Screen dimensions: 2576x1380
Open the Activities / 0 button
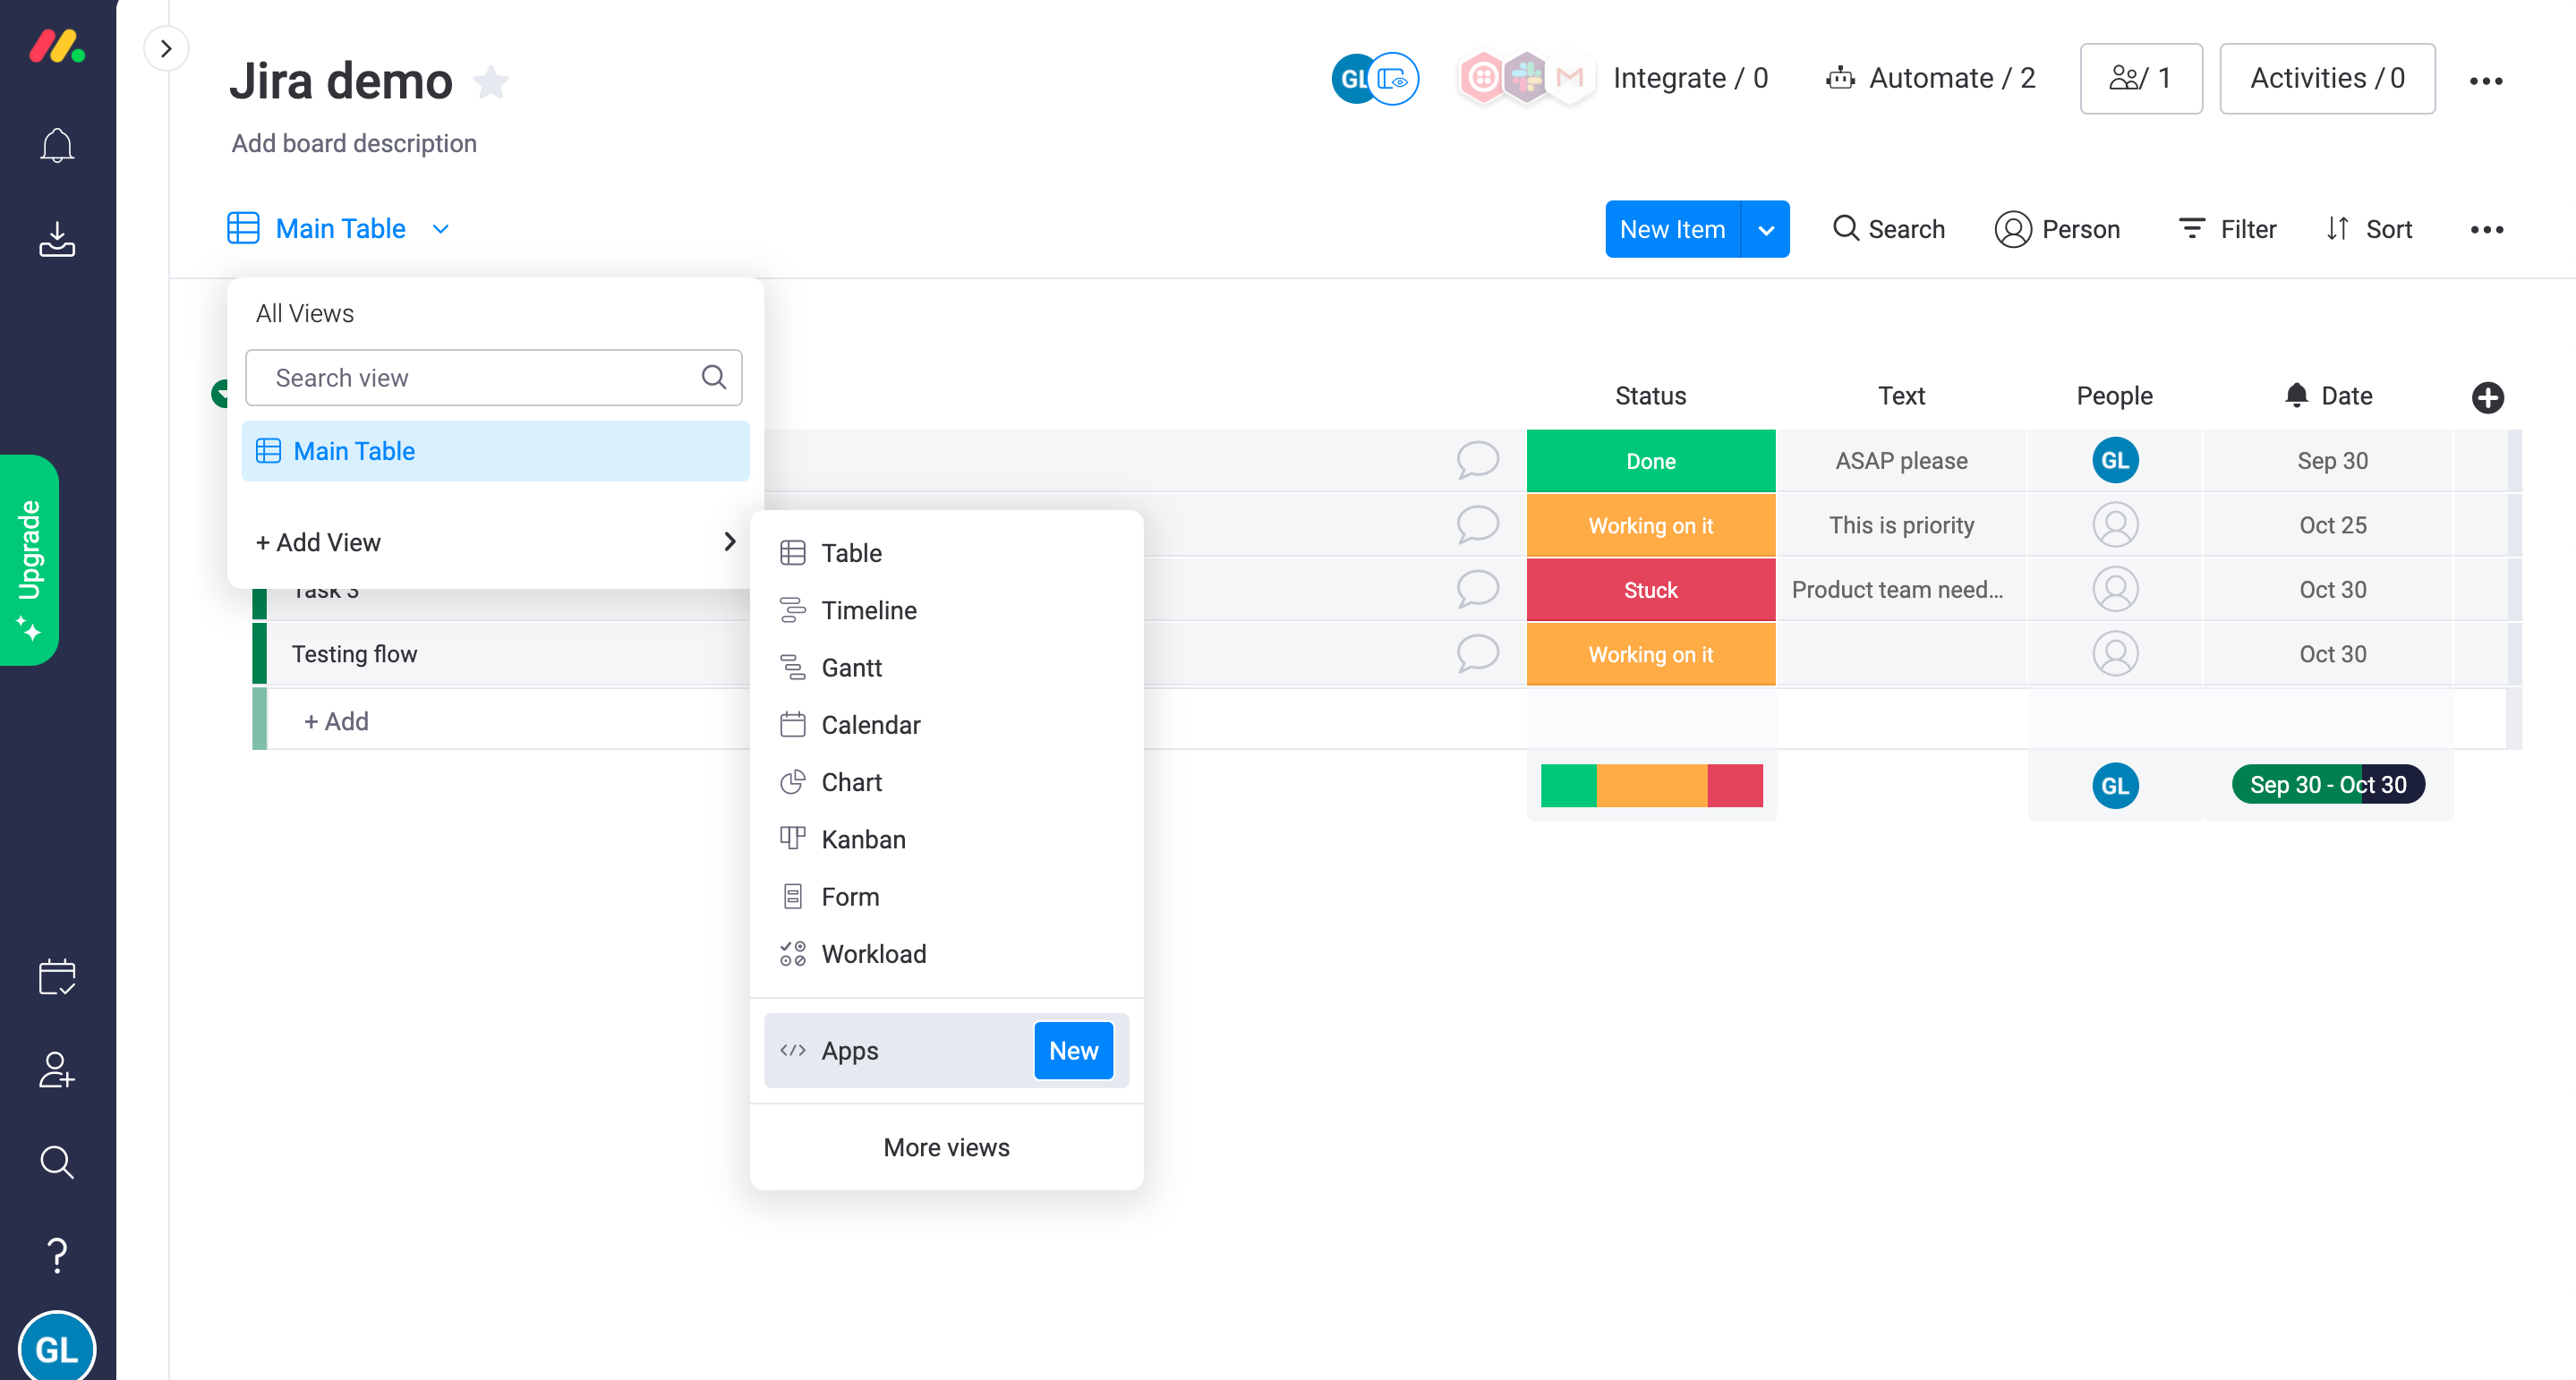pos(2326,78)
